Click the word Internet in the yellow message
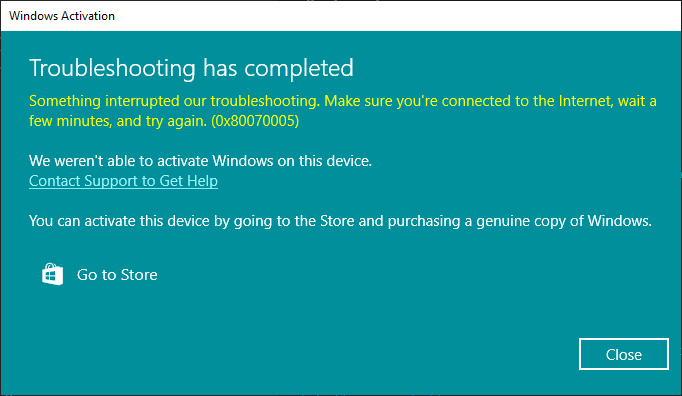Screen dimensions: 682x396 pos(586,101)
